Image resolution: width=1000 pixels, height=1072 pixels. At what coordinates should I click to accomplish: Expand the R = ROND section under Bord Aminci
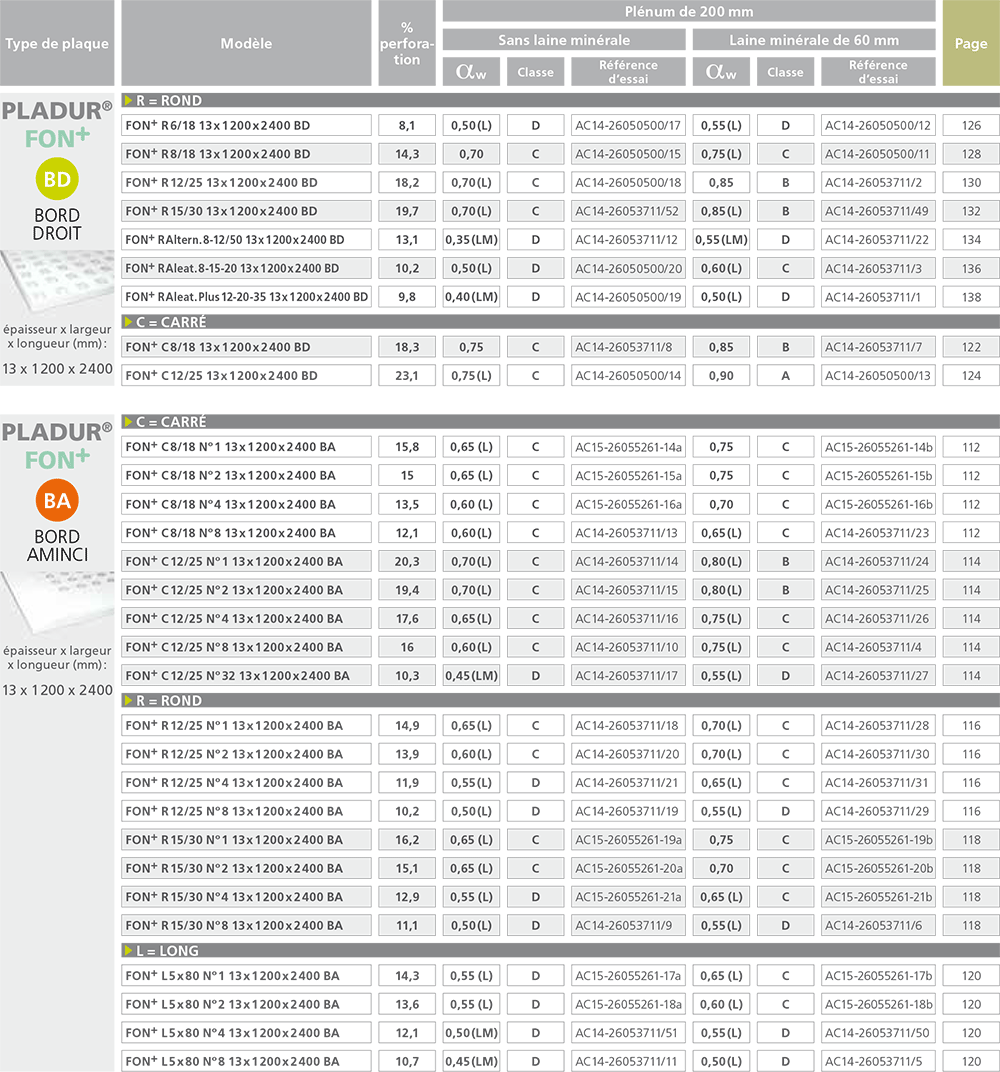coord(129,701)
